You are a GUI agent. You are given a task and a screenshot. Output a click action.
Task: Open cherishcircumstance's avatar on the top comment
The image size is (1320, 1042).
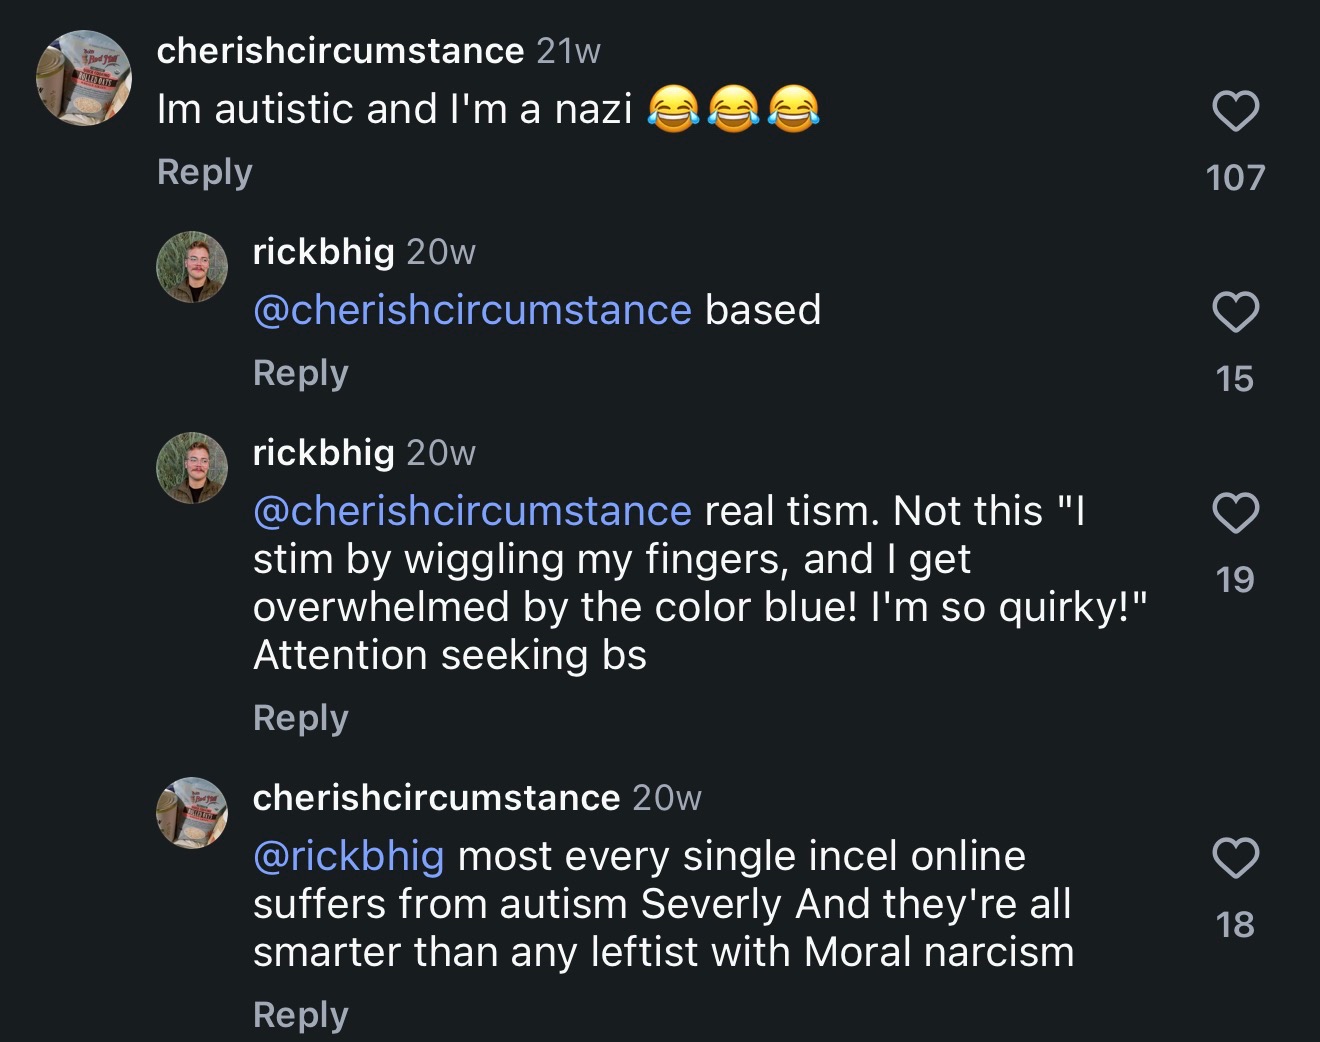coord(84,78)
